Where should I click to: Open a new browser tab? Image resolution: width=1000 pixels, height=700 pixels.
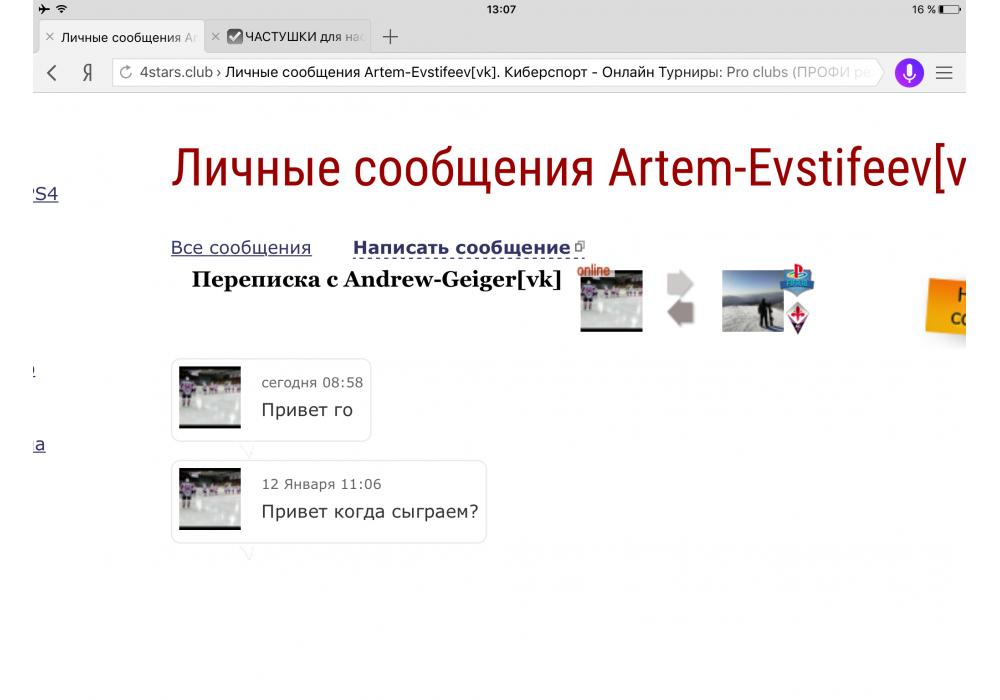tap(390, 37)
